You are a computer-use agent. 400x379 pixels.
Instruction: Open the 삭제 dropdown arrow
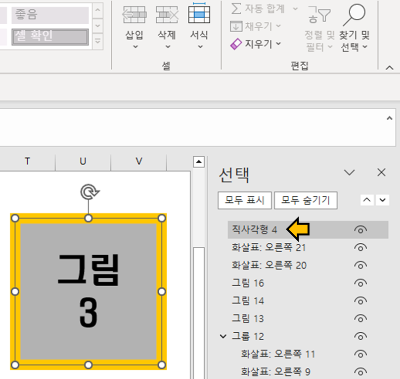pos(168,47)
